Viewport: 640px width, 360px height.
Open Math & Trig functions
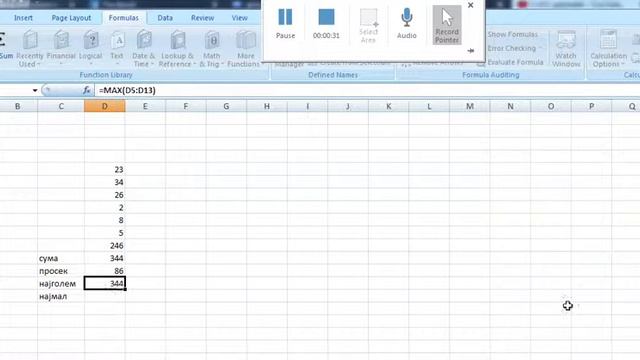pyautogui.click(x=211, y=48)
